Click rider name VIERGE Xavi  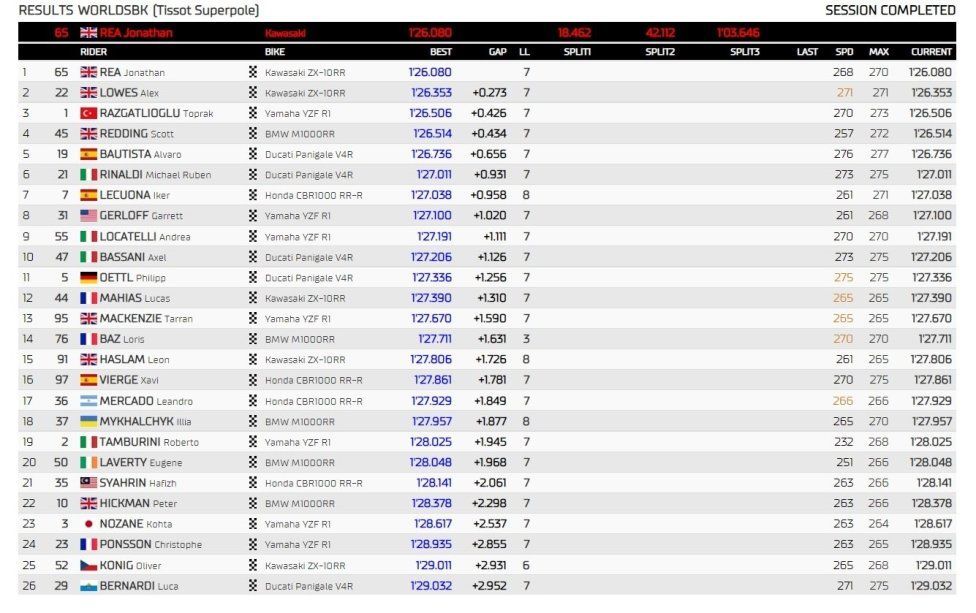tap(129, 380)
